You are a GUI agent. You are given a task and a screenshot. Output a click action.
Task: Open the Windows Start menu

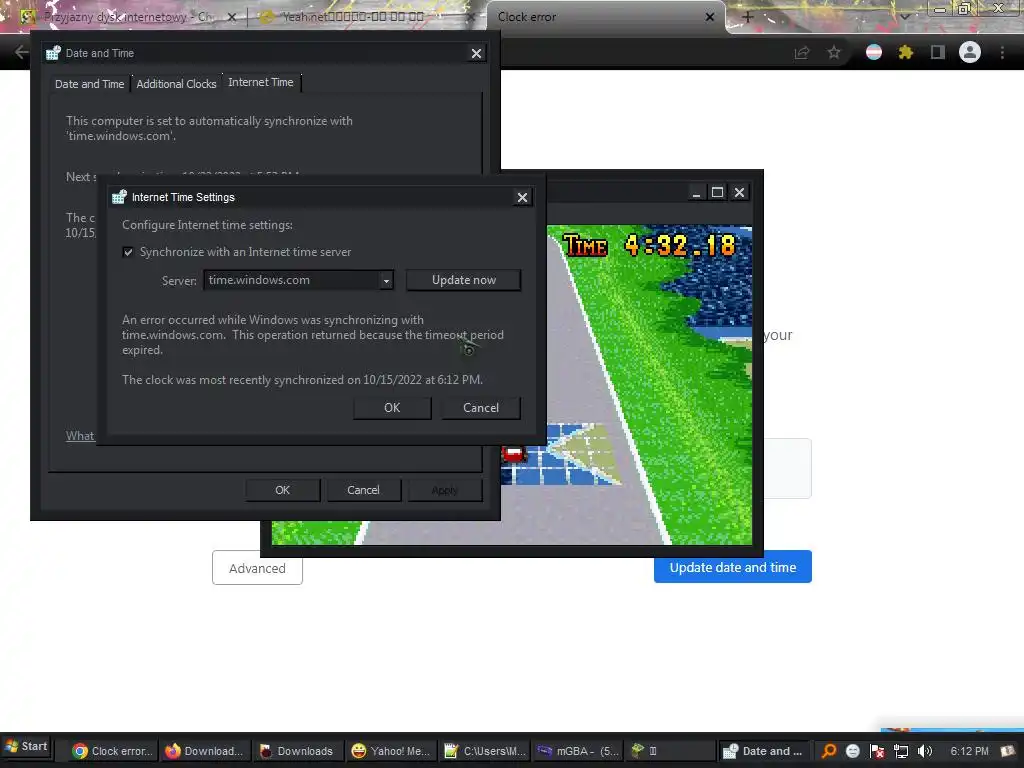pyautogui.click(x=26, y=746)
